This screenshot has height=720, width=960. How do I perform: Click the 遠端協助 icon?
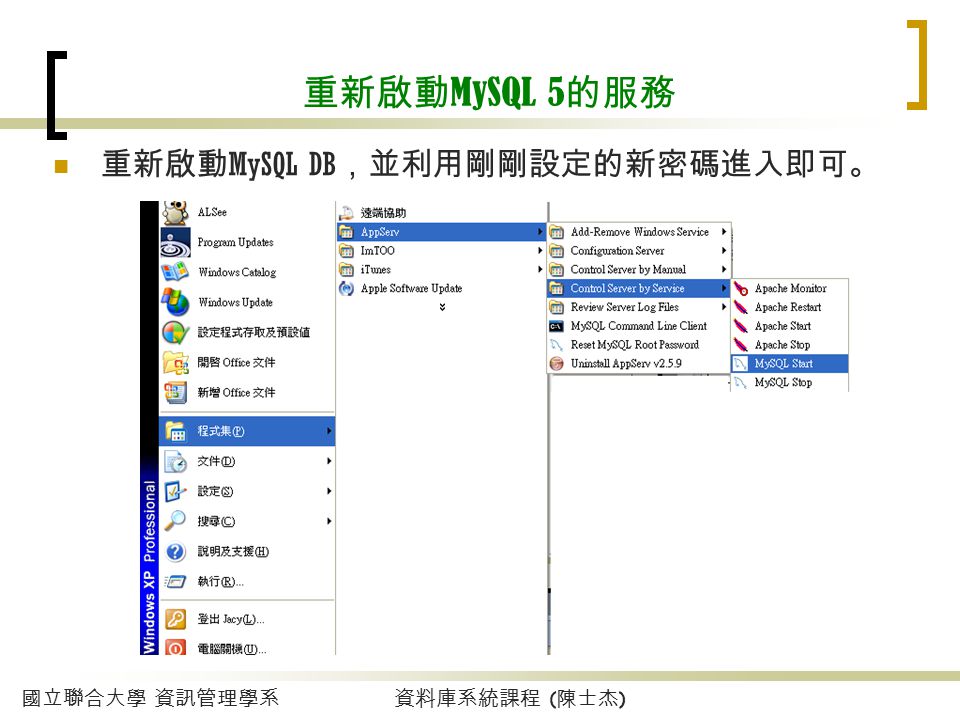coord(347,213)
